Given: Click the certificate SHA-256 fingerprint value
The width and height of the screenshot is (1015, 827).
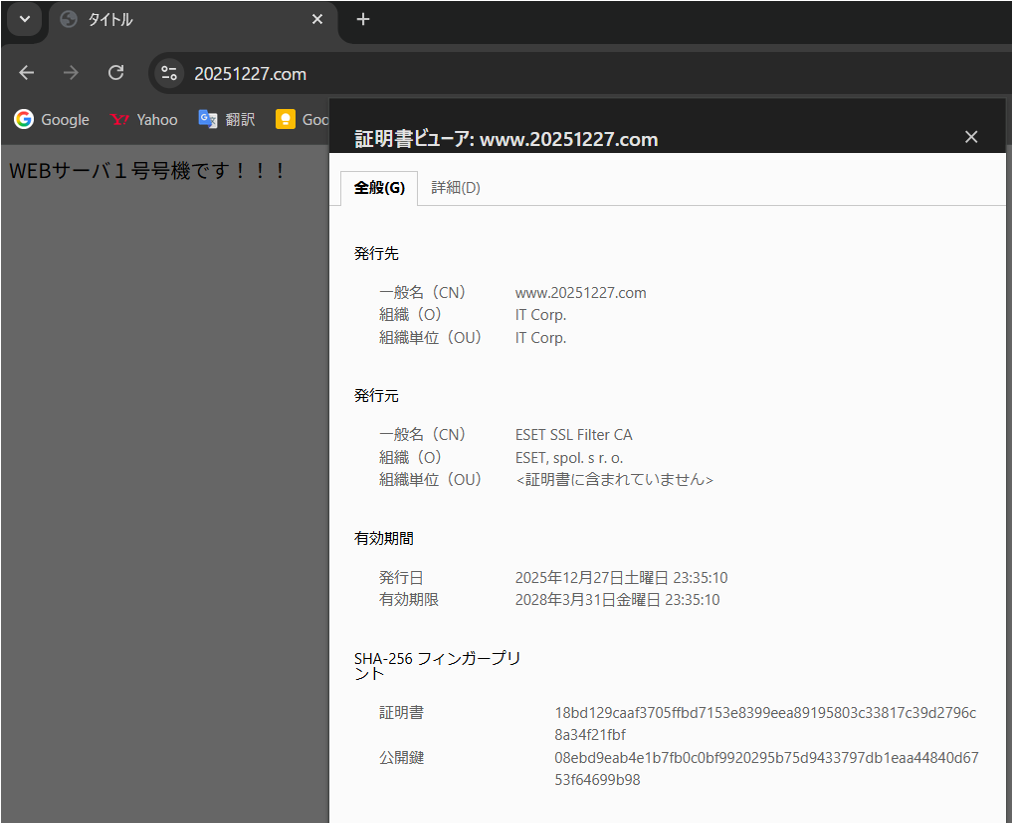Looking at the screenshot, I should tap(765, 723).
